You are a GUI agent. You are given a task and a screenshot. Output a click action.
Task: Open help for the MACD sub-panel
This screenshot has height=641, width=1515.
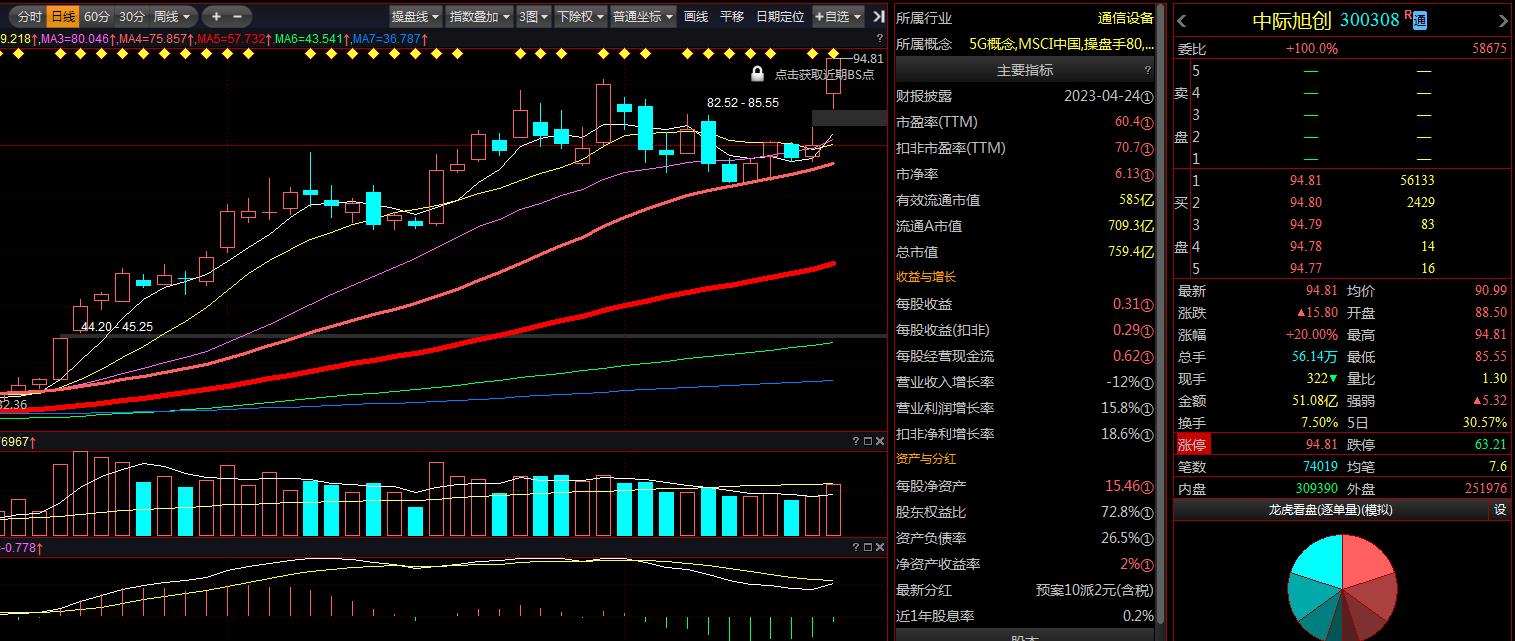point(855,547)
